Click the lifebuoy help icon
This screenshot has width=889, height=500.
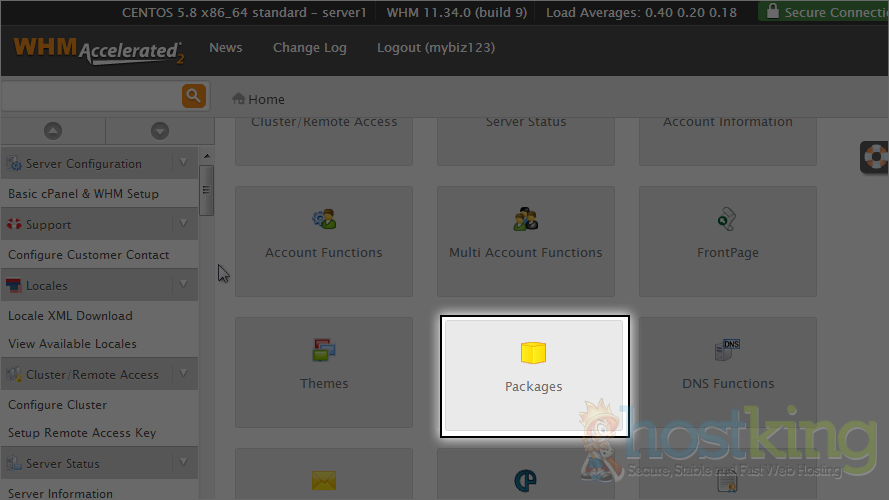point(876,158)
